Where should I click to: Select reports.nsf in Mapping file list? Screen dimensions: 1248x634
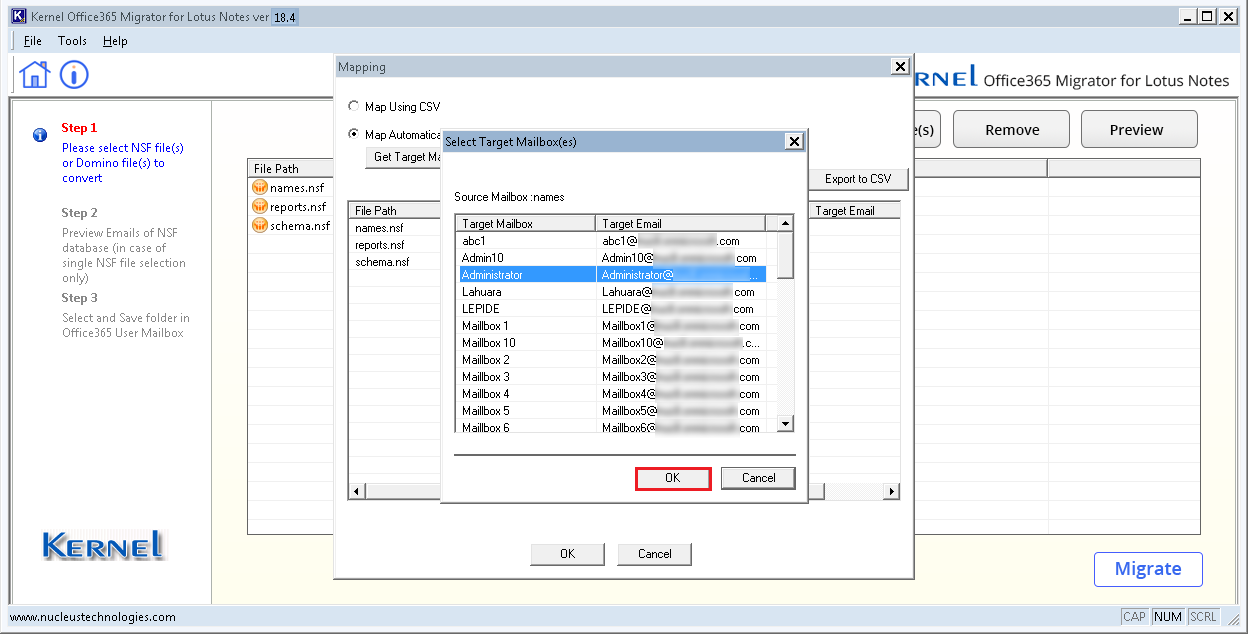pos(380,245)
